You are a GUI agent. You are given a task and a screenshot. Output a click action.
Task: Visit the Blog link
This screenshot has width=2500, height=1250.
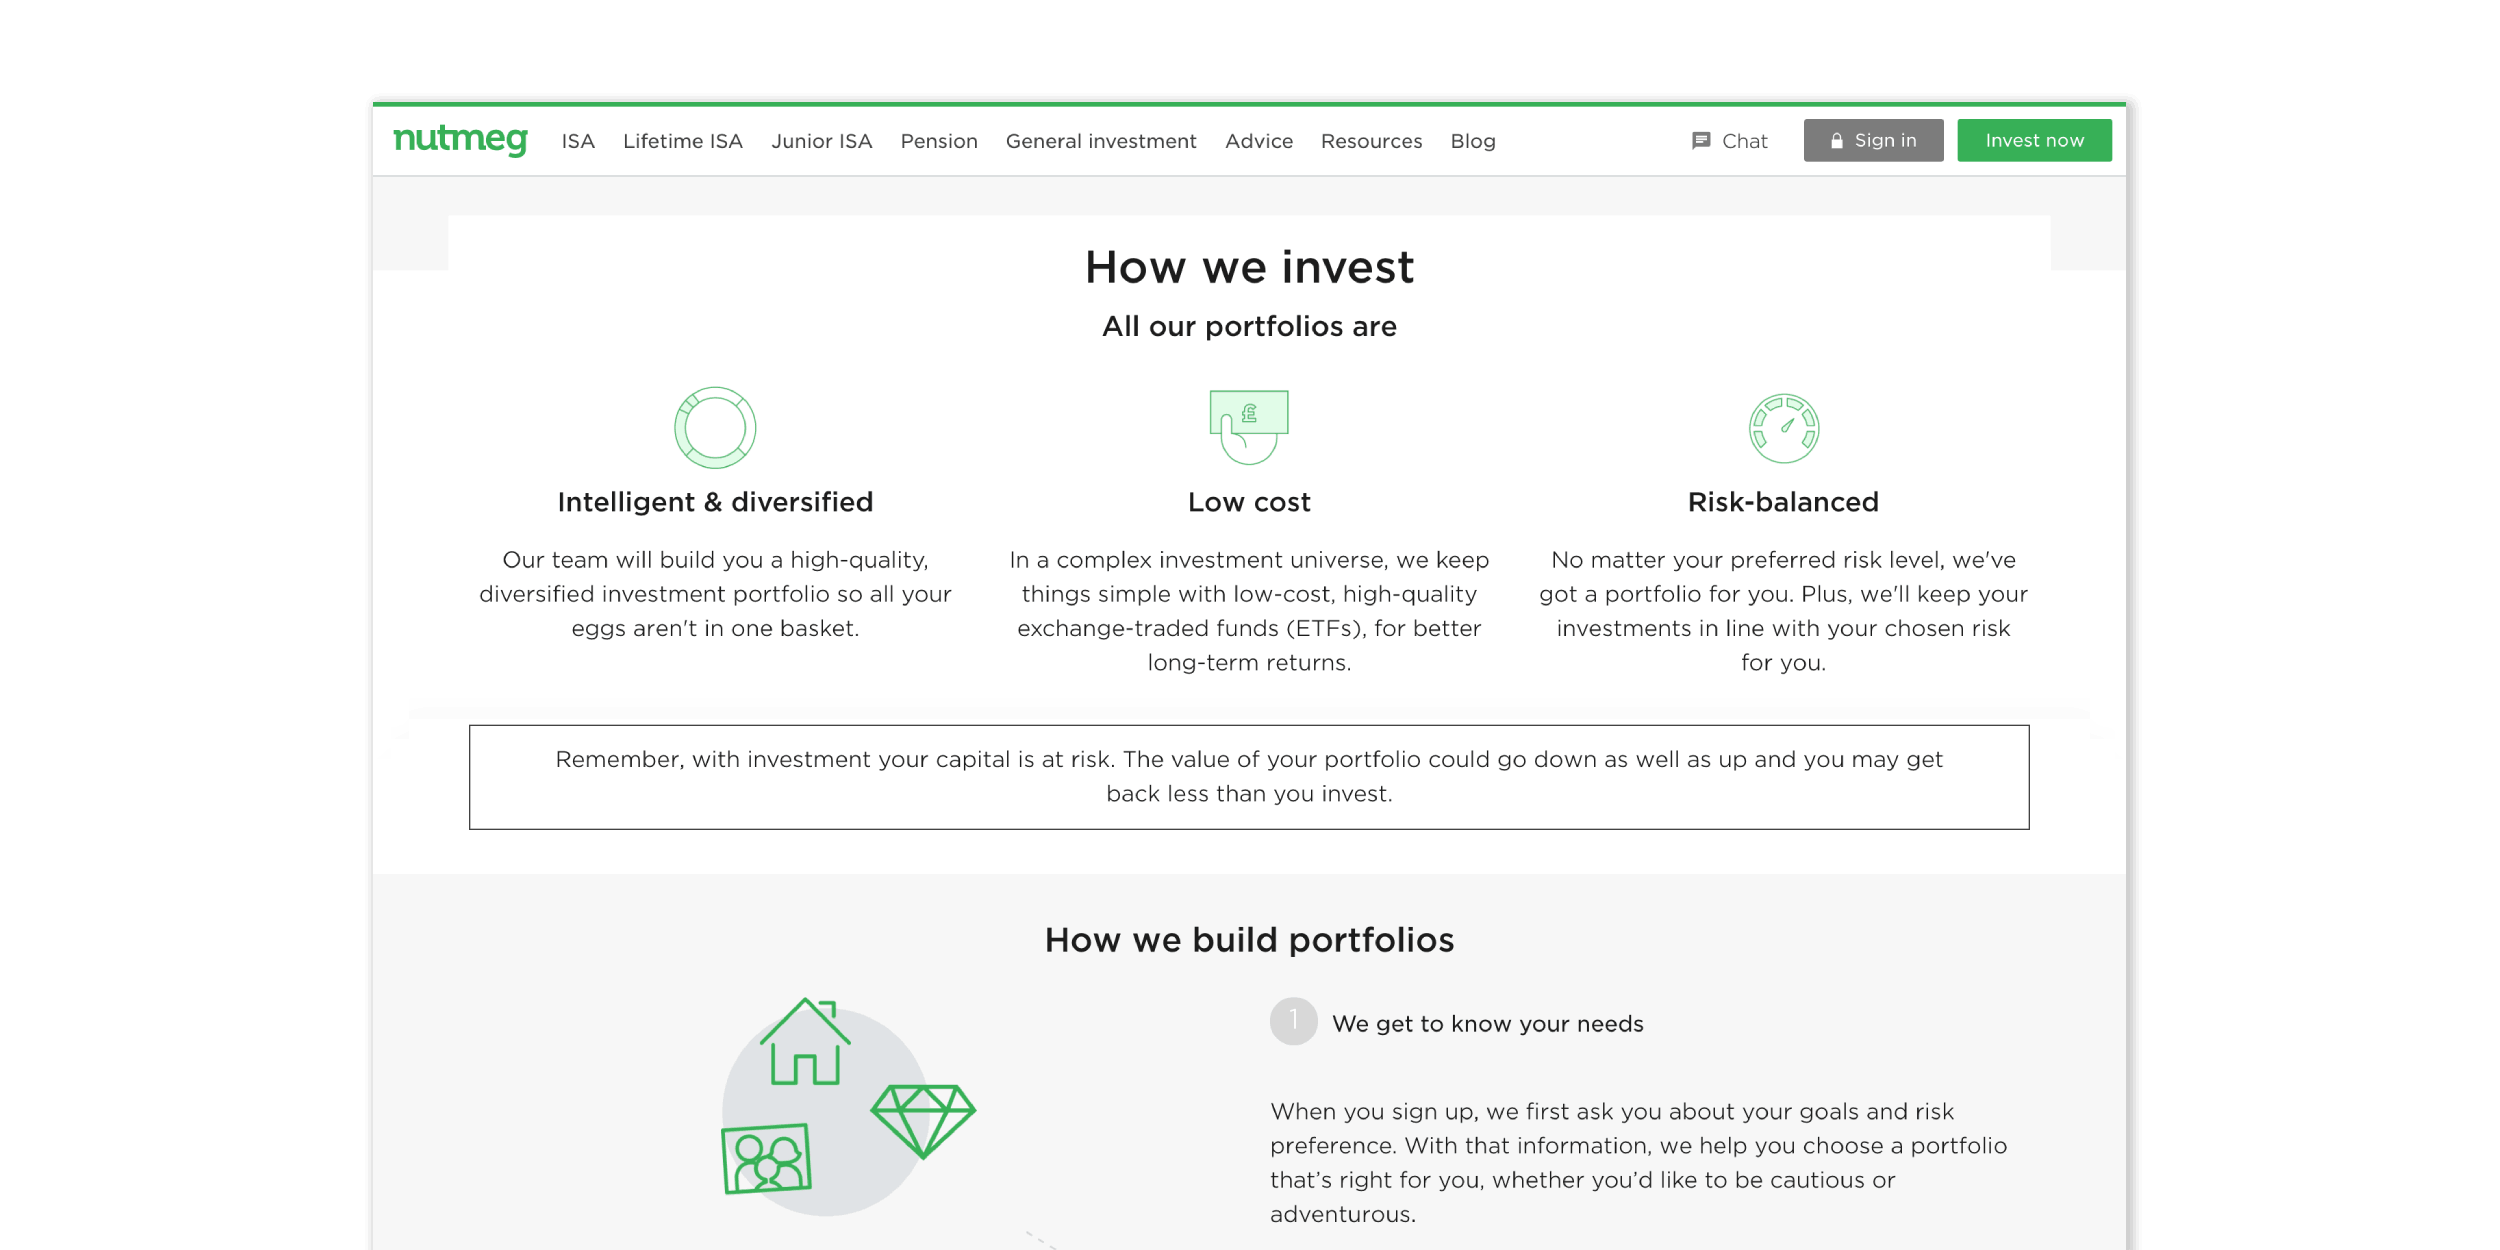[x=1473, y=141]
